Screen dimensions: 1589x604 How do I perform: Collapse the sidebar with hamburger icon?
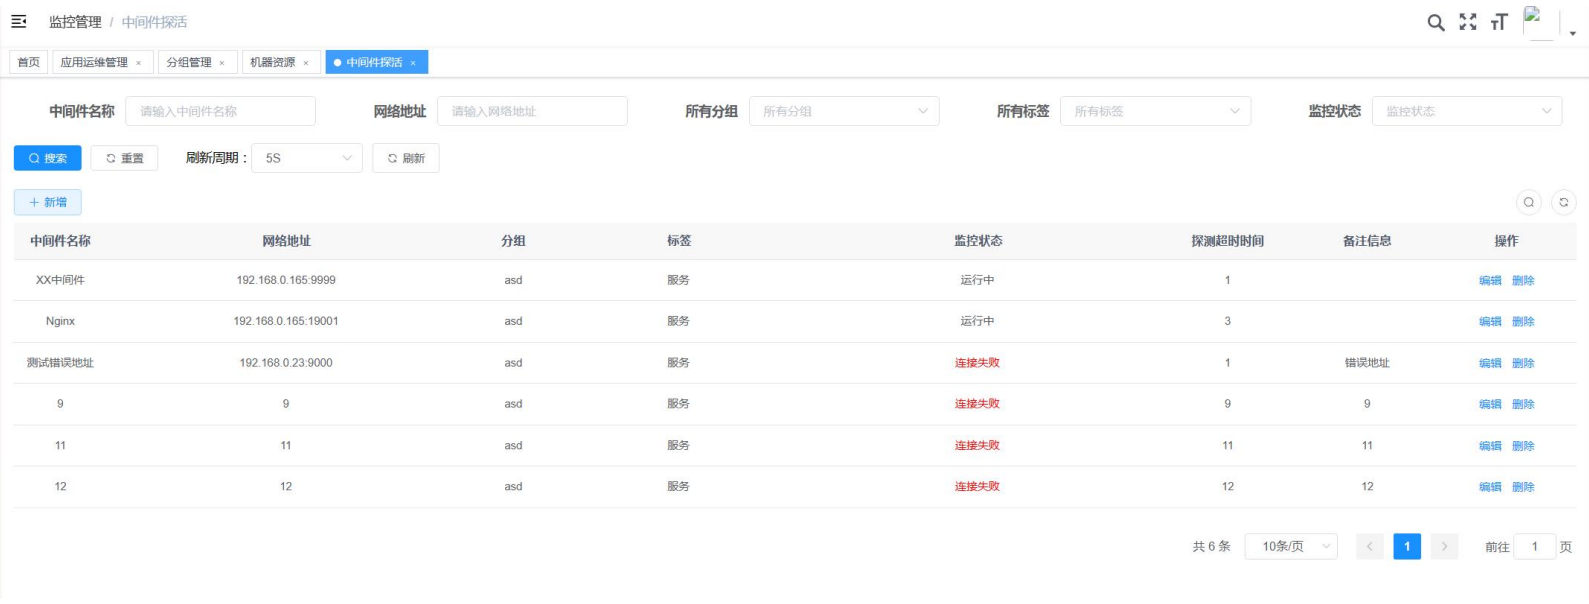tap(19, 21)
